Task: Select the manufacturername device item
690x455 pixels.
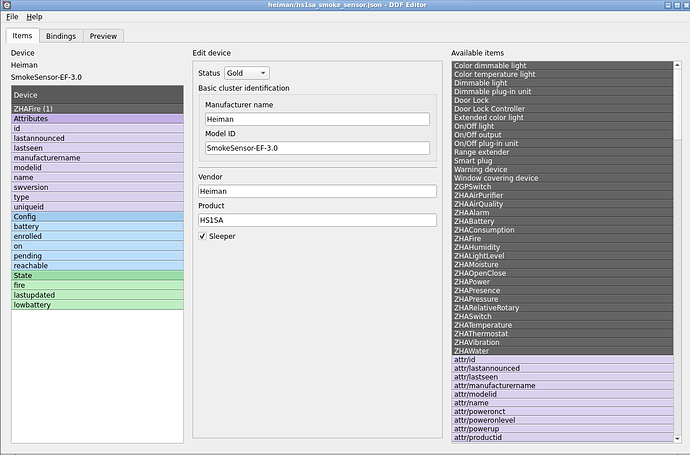Action: [97, 158]
